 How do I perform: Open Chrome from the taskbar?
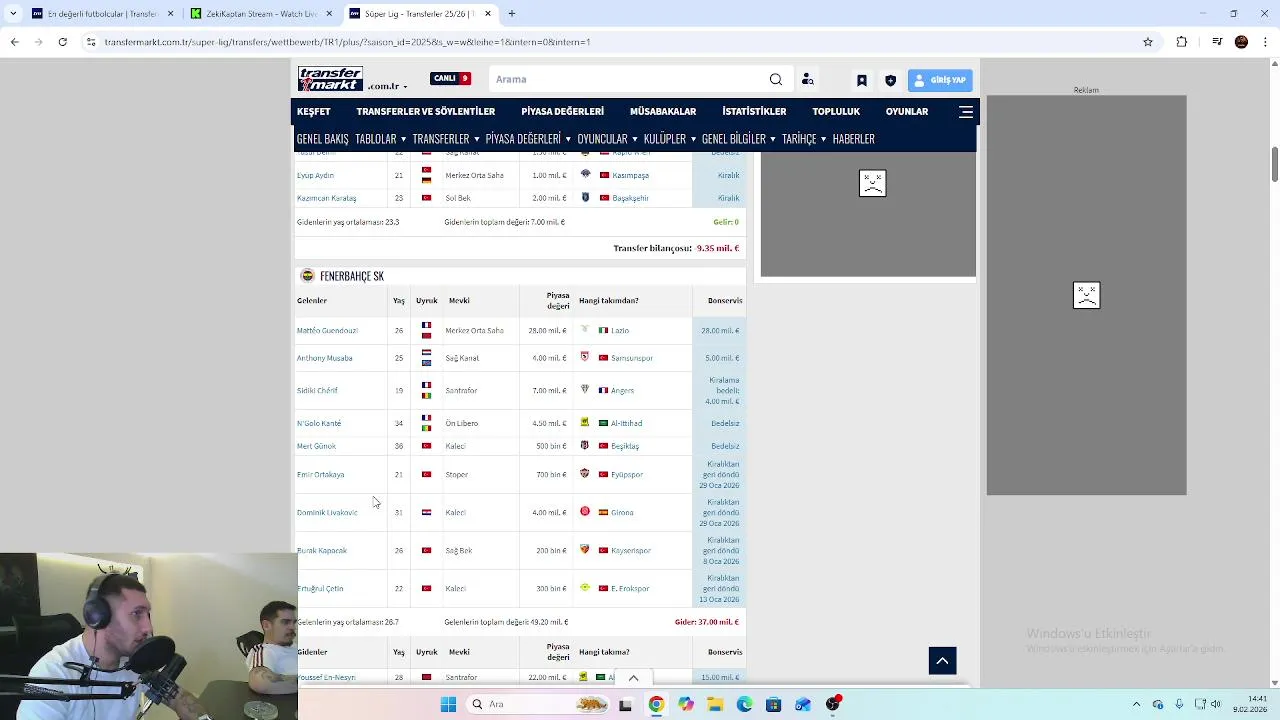656,704
